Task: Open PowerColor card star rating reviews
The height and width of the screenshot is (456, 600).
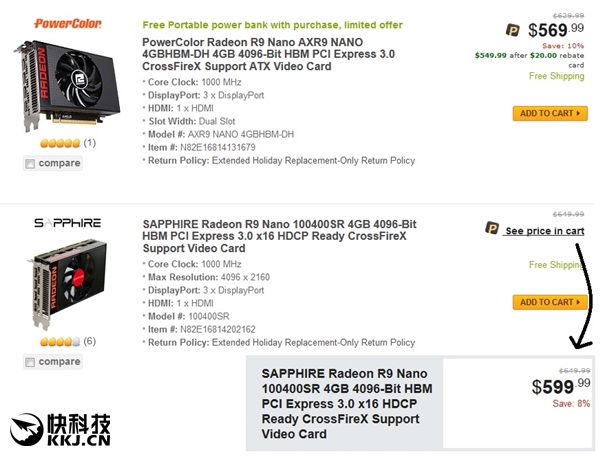Action: click(x=59, y=143)
